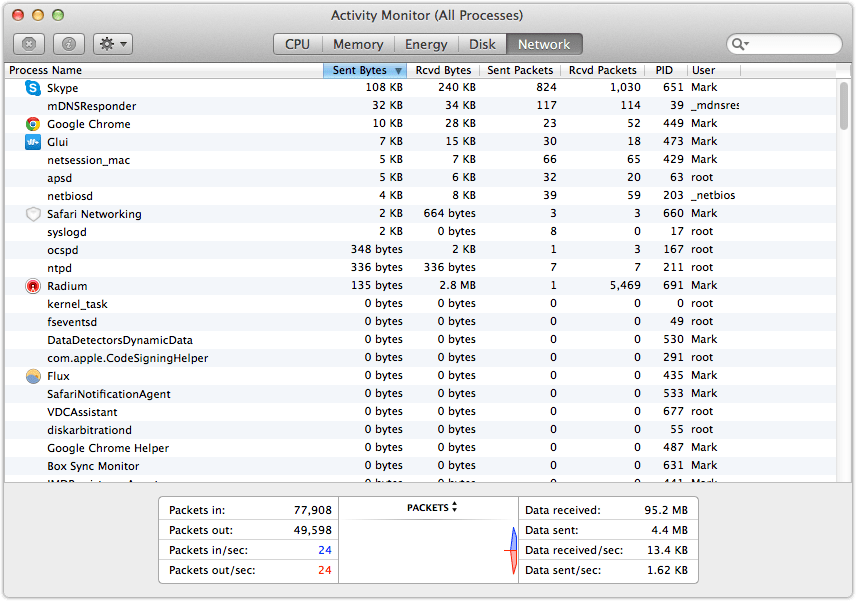
Task: Select the diskarbitrationd process
Action: tap(420, 430)
